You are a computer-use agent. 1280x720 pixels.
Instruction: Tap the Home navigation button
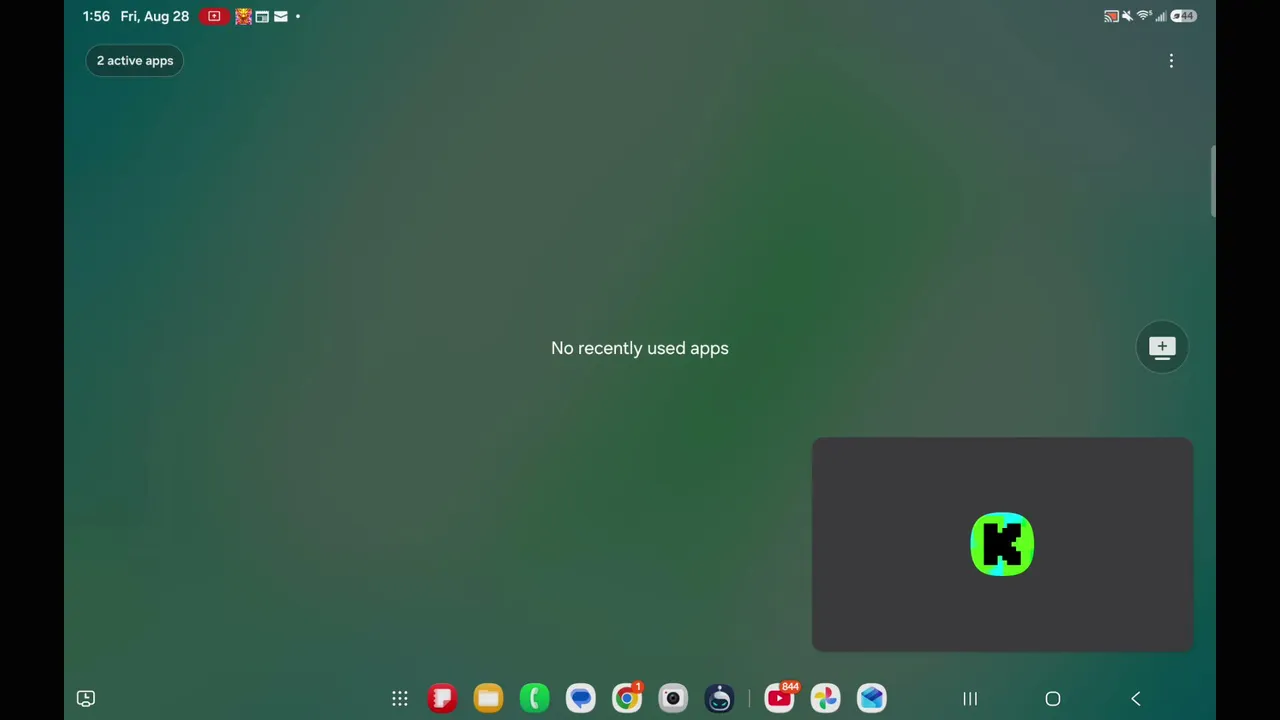1053,699
